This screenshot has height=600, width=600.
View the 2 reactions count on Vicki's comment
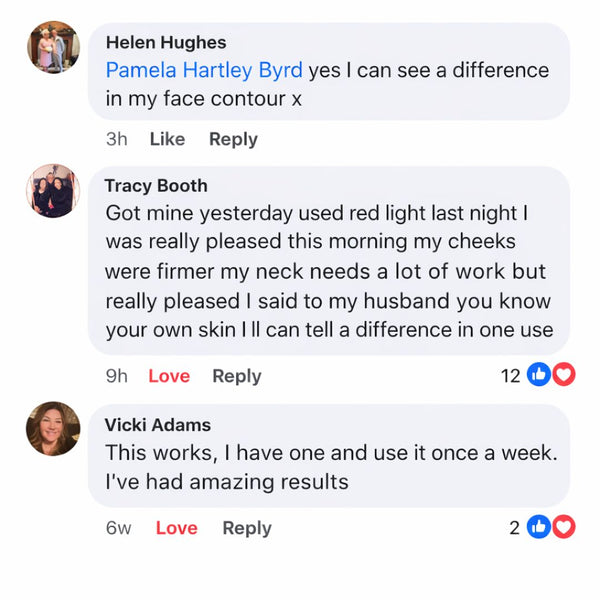coord(515,528)
